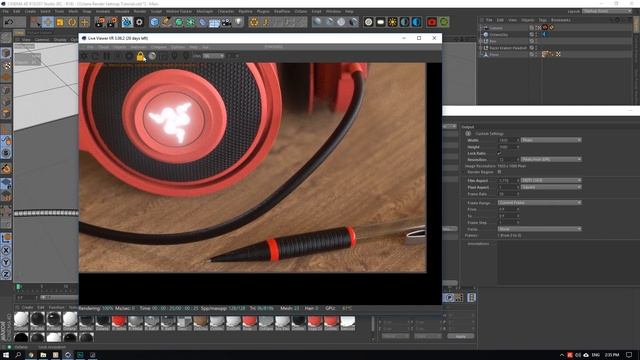Select the Rotate tool
Screen dimensions: 640x360
[x=72, y=22]
